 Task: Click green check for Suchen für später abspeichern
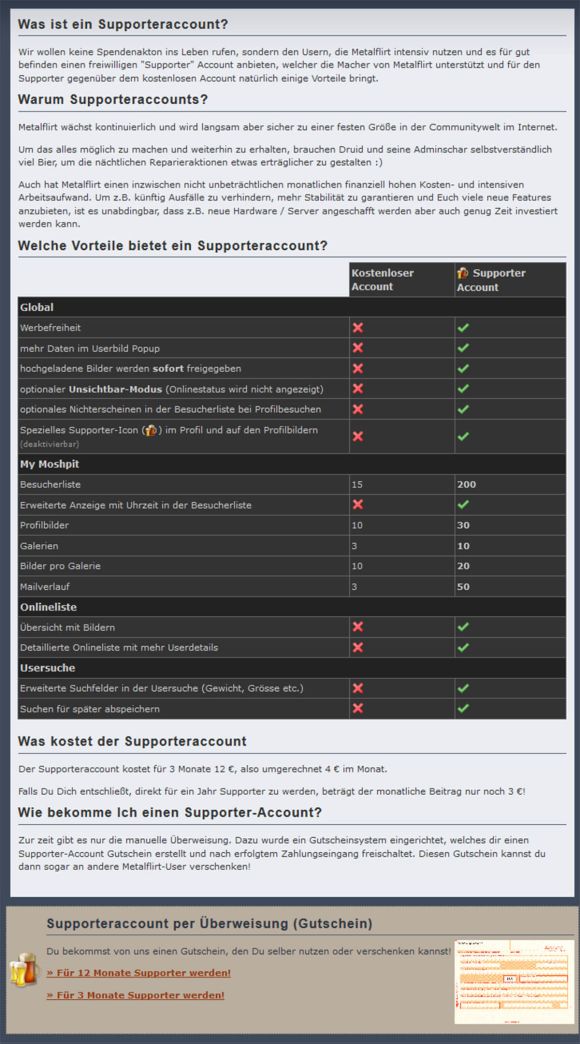click(x=463, y=708)
